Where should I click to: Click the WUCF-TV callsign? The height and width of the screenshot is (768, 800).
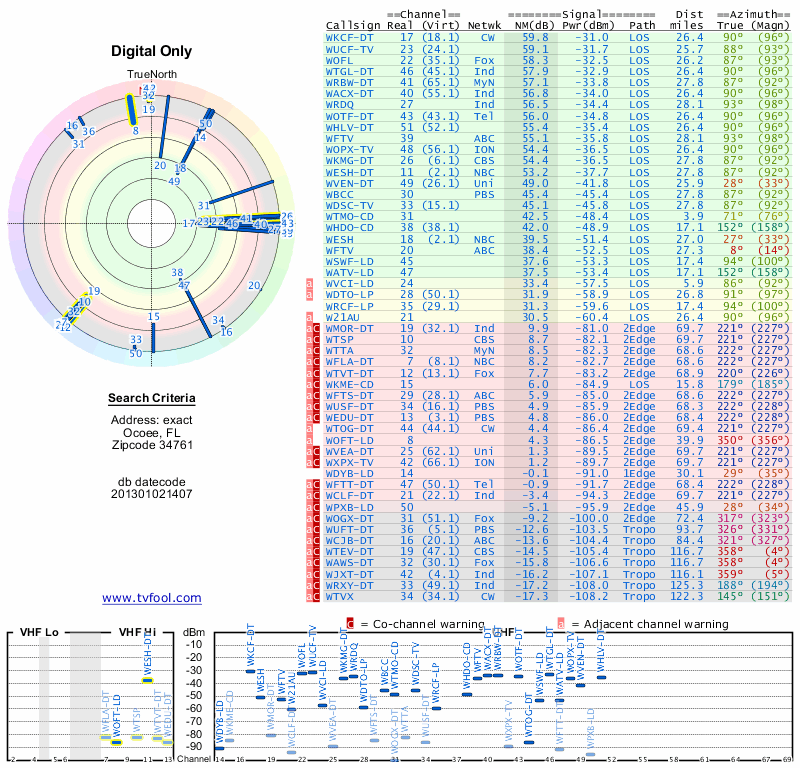(x=349, y=49)
